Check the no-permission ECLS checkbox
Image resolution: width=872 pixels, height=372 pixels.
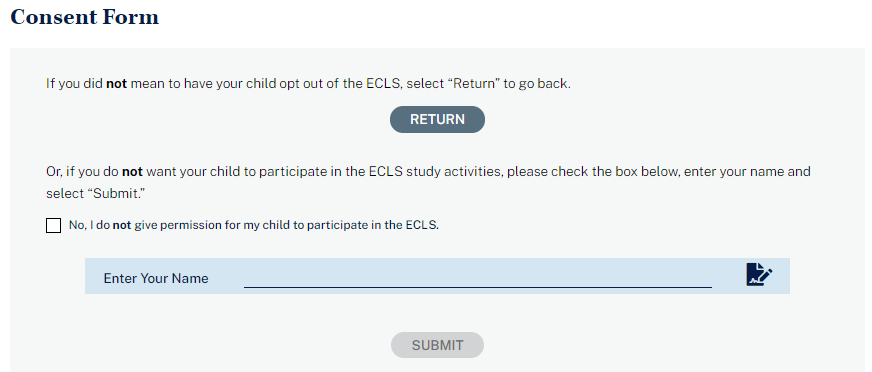point(53,225)
